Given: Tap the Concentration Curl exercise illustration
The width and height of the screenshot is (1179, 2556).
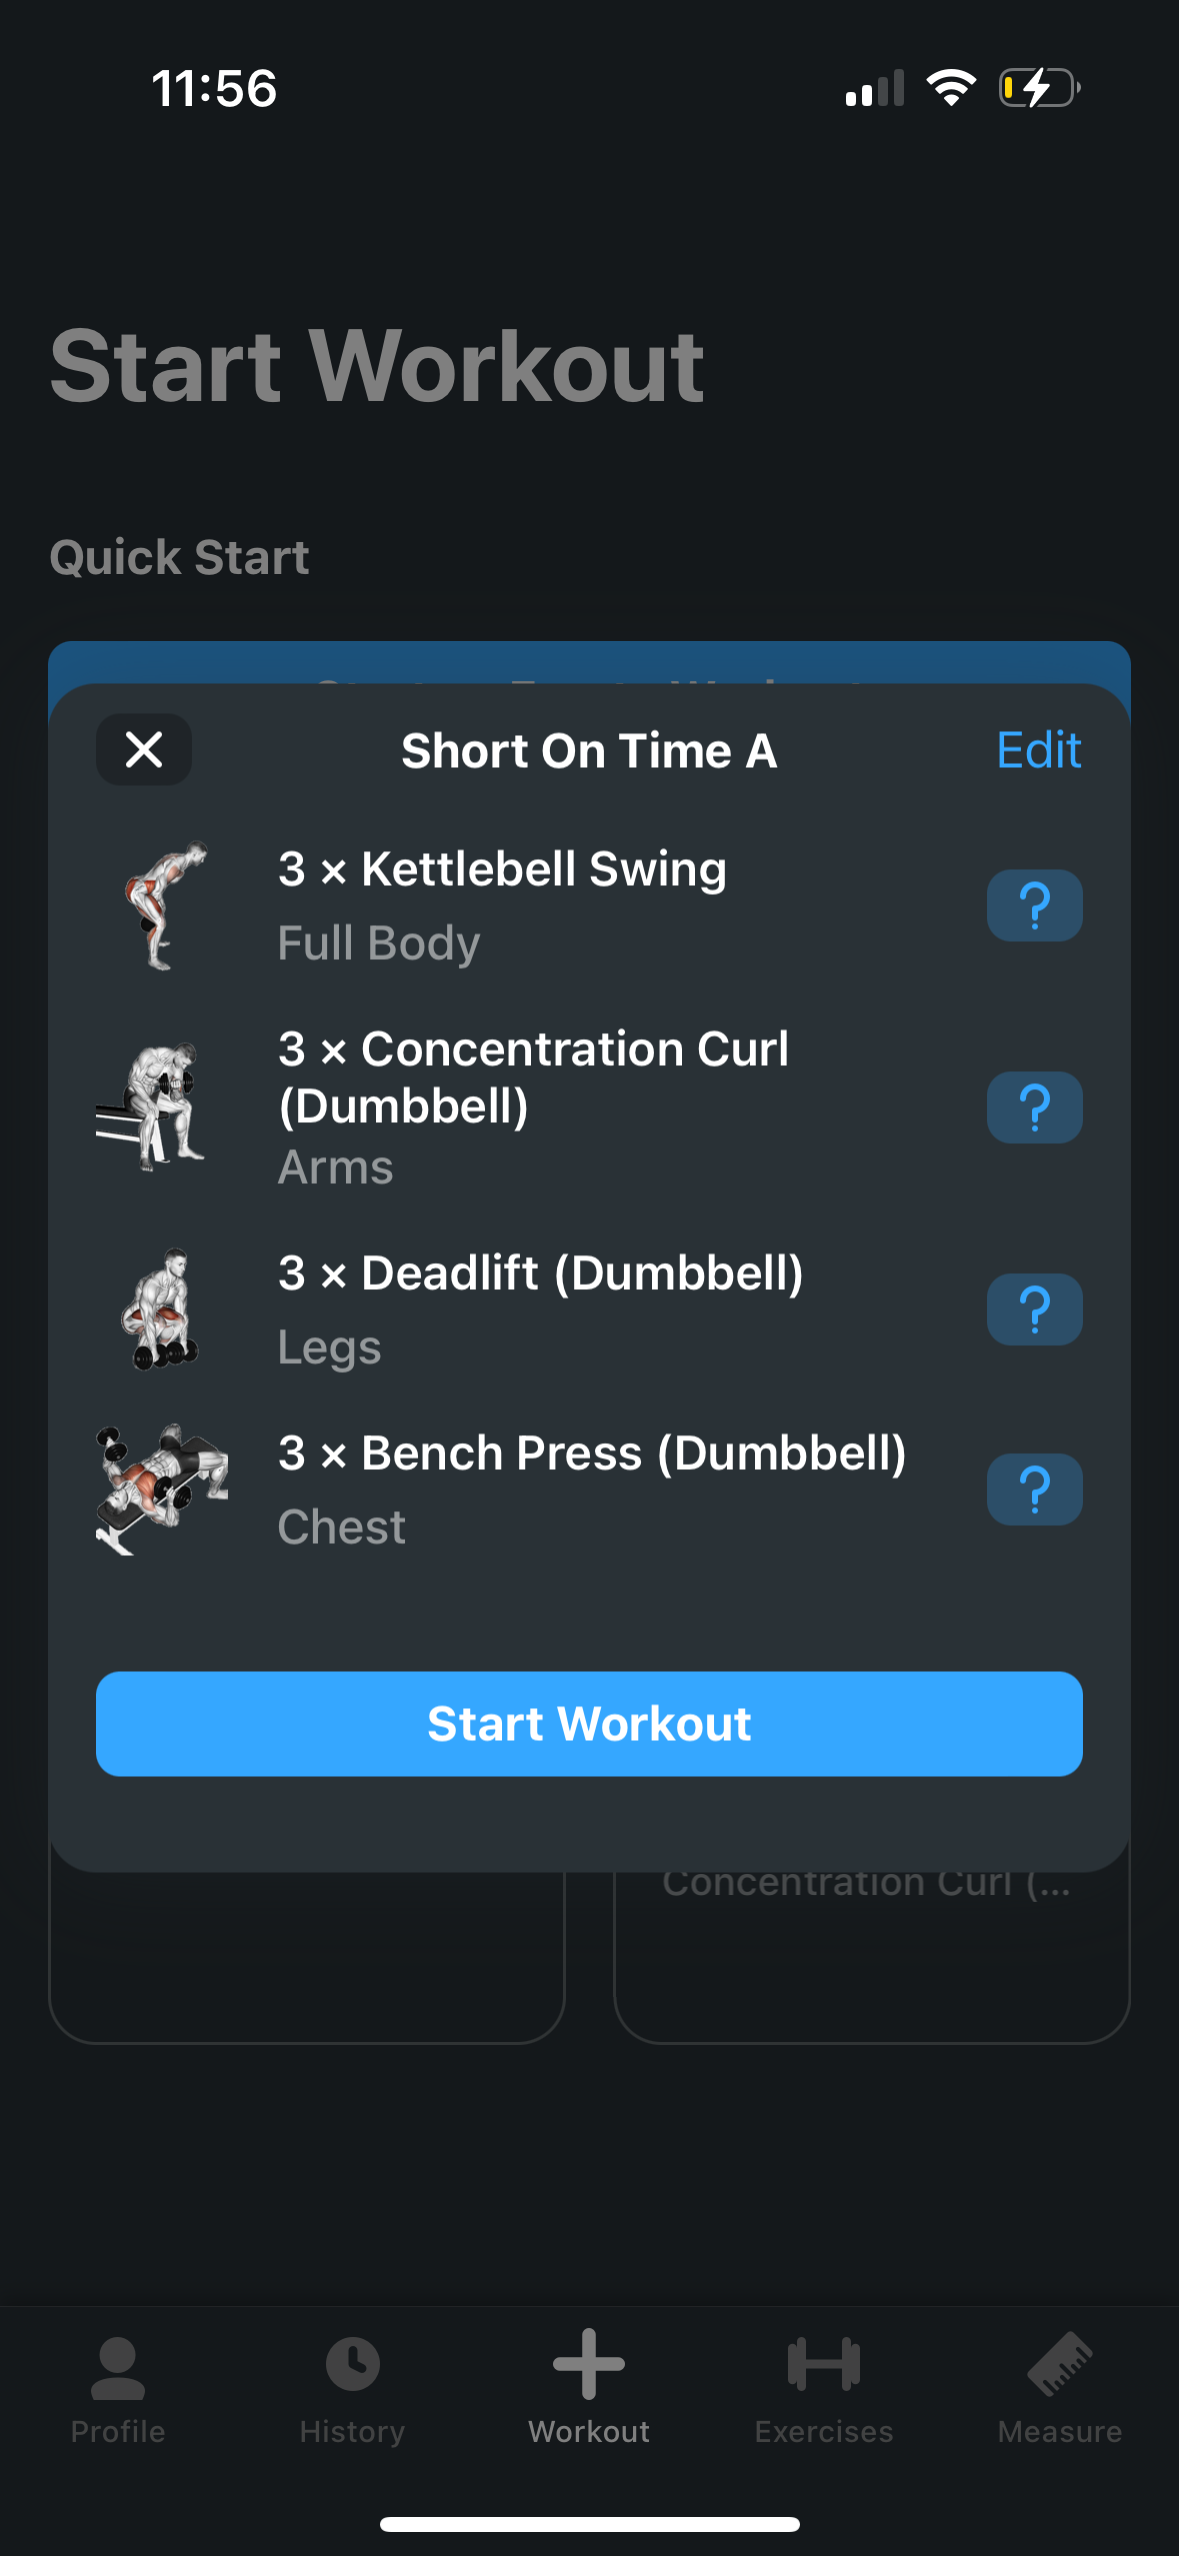Looking at the screenshot, I should 155,1108.
